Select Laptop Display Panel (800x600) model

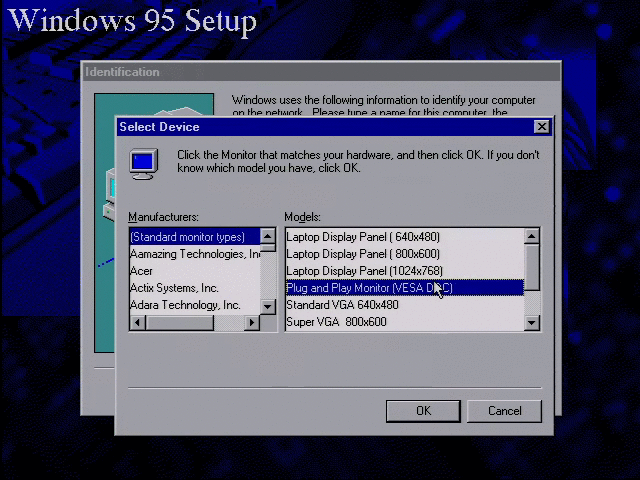[x=404, y=254]
